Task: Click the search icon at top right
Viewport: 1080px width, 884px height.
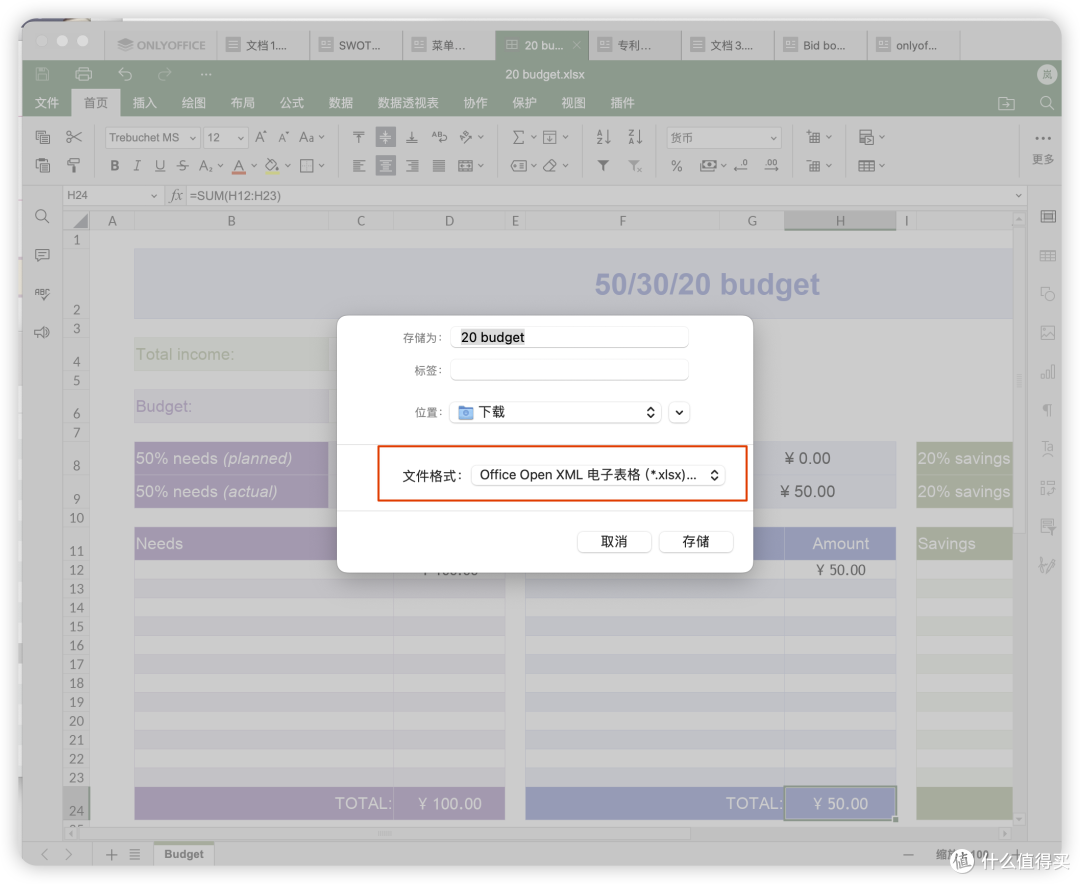Action: point(1046,103)
